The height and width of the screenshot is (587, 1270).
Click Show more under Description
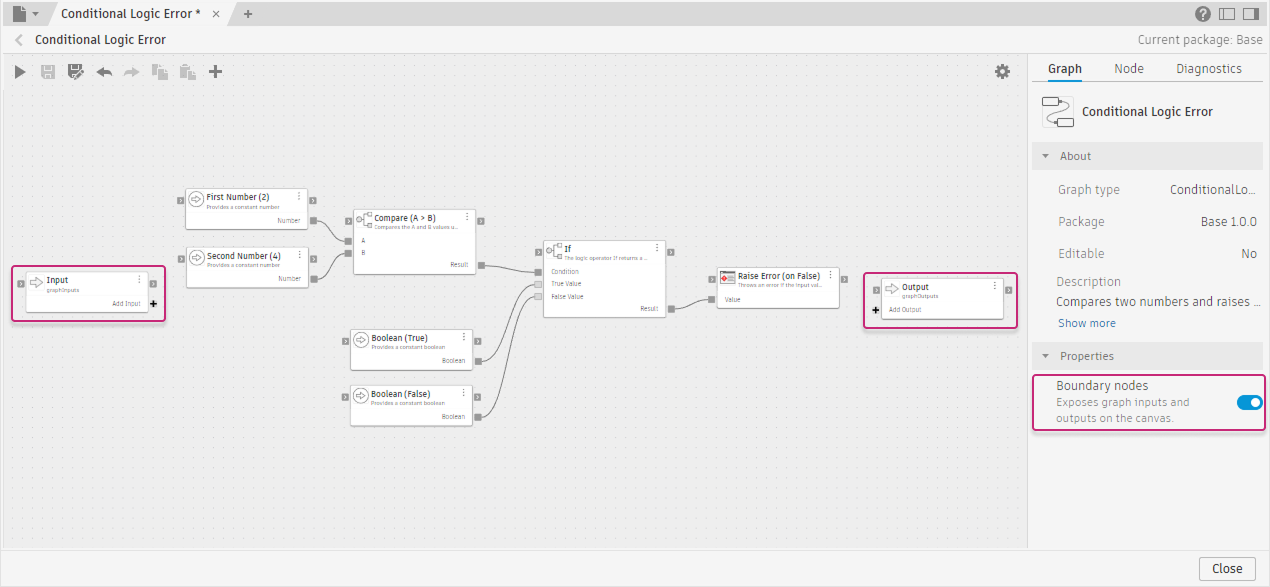(x=1087, y=323)
